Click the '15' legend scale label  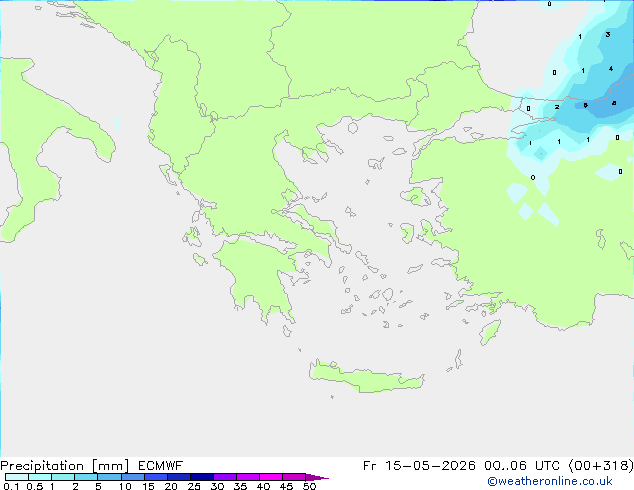(x=148, y=486)
